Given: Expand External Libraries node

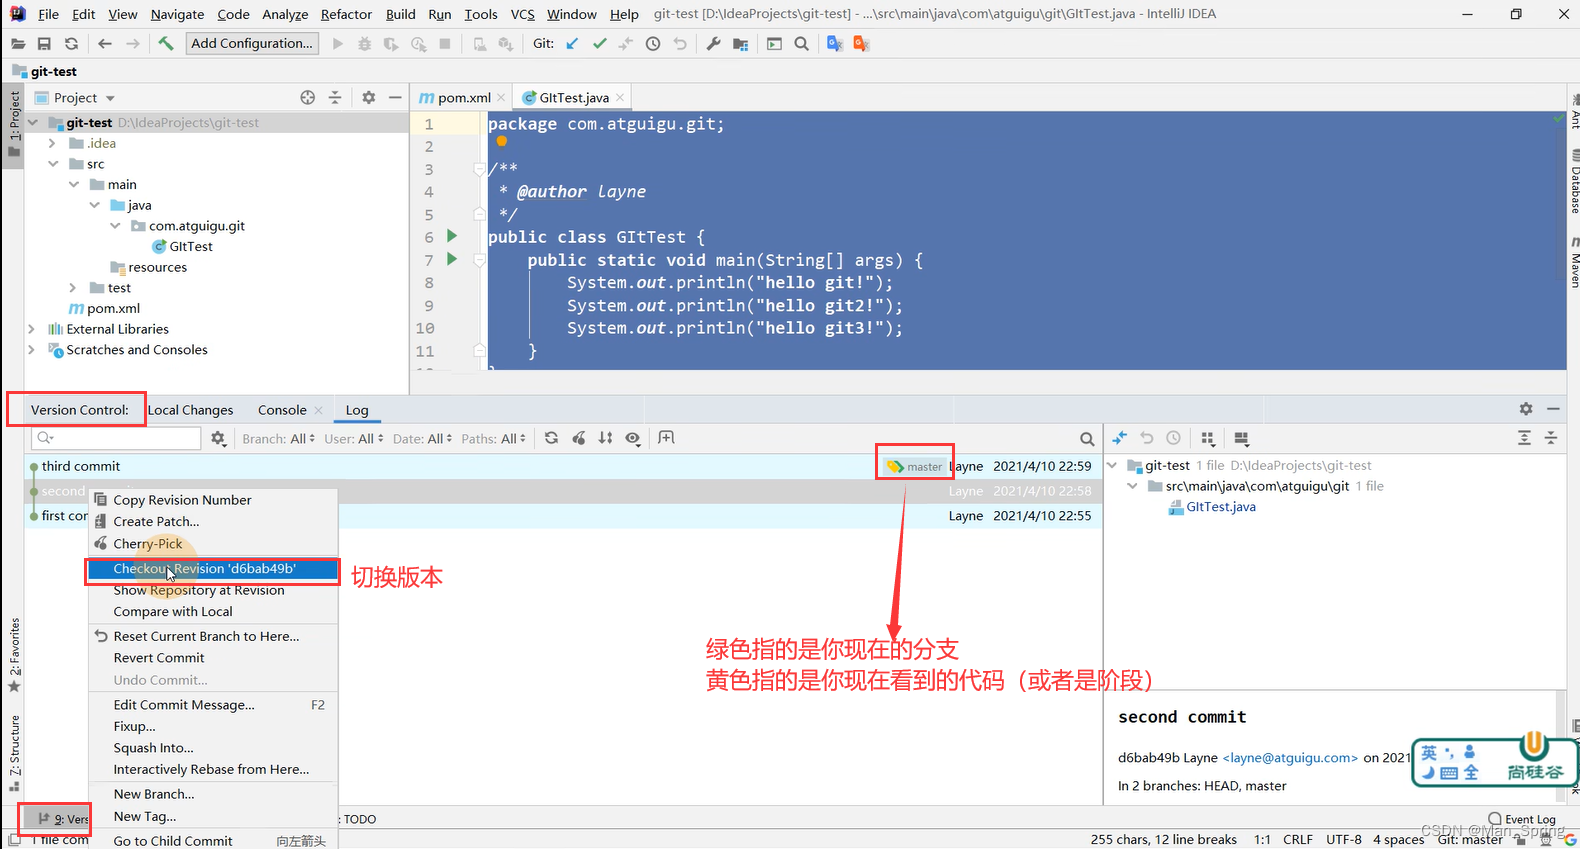Looking at the screenshot, I should (x=32, y=329).
